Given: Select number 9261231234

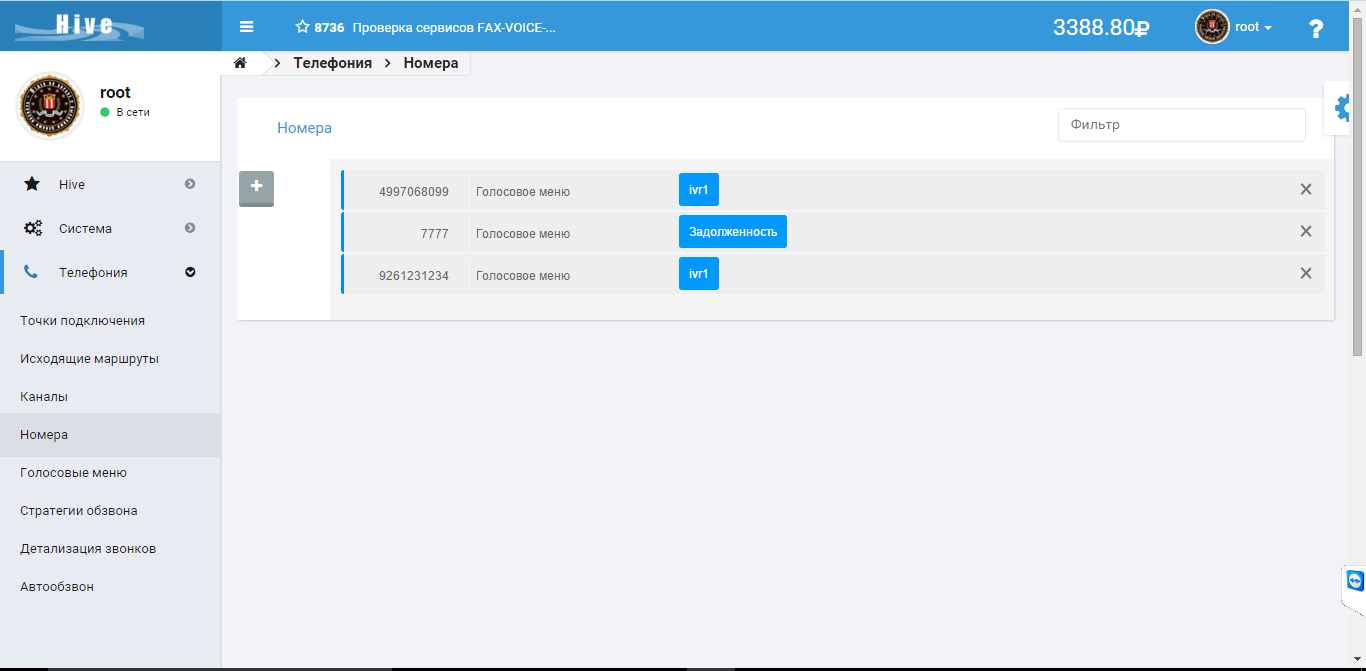Looking at the screenshot, I should [x=413, y=276].
